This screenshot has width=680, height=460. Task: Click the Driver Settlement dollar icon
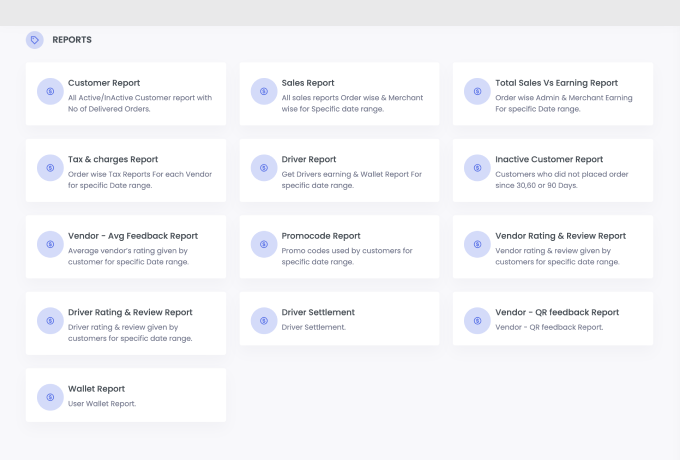tap(264, 321)
